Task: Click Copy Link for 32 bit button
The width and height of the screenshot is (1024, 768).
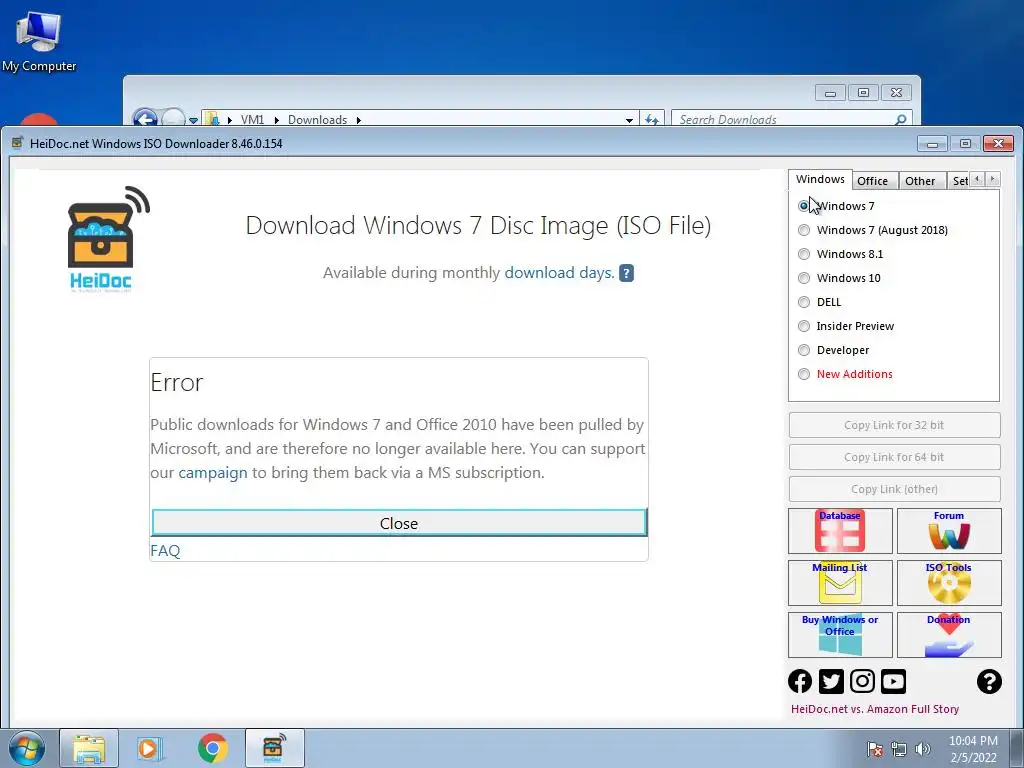Action: pos(894,425)
